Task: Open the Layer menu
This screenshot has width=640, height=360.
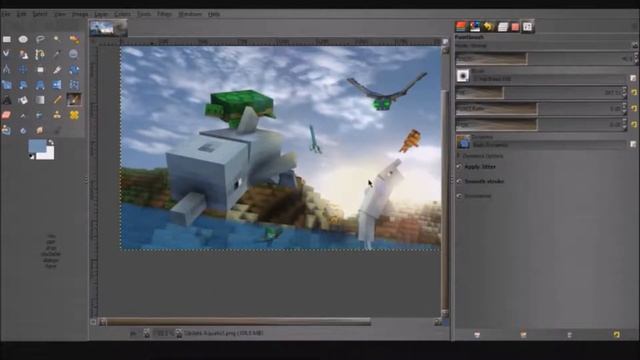Action: point(101,14)
